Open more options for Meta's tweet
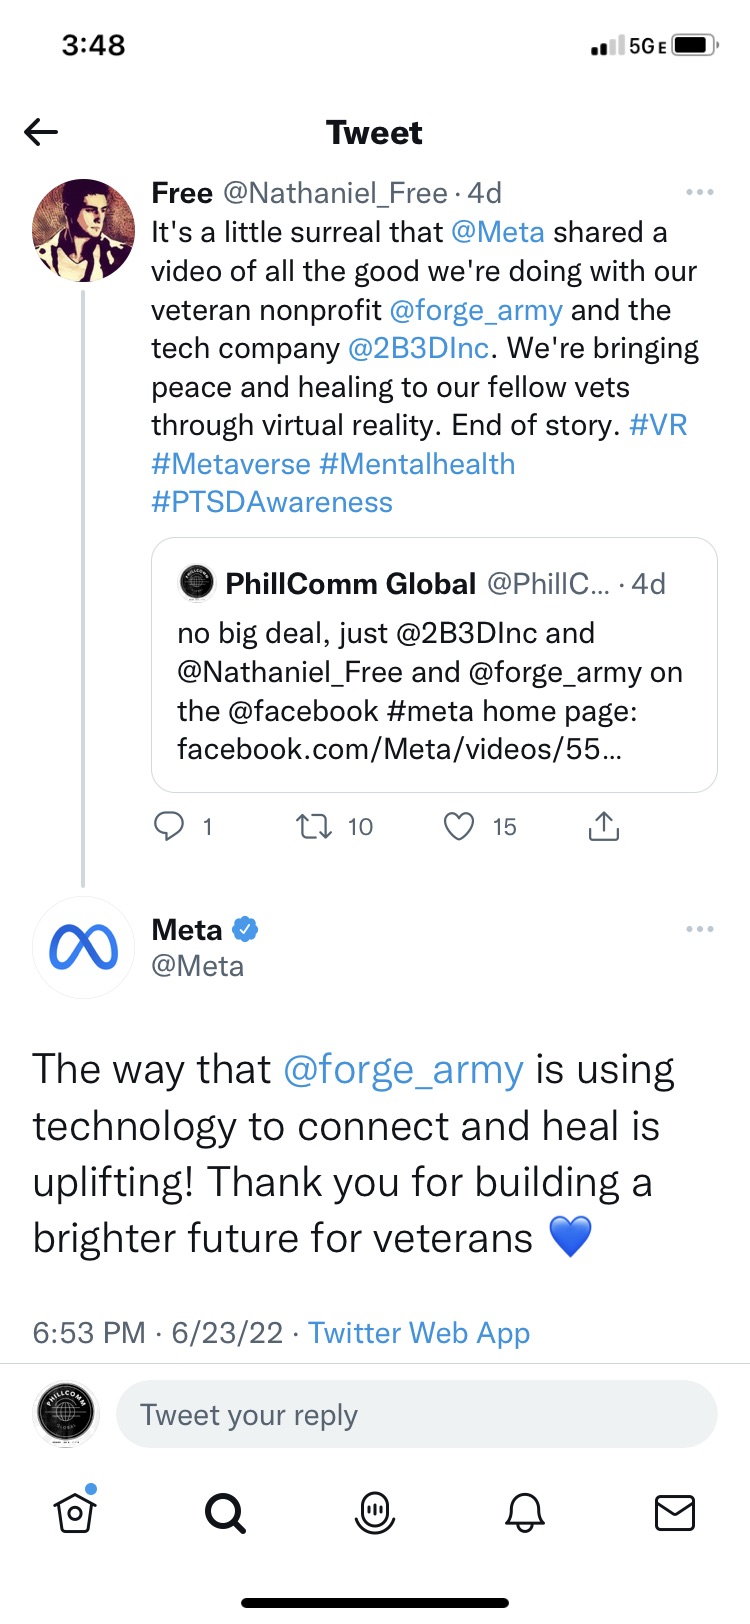This screenshot has height=1624, width=750. (700, 929)
